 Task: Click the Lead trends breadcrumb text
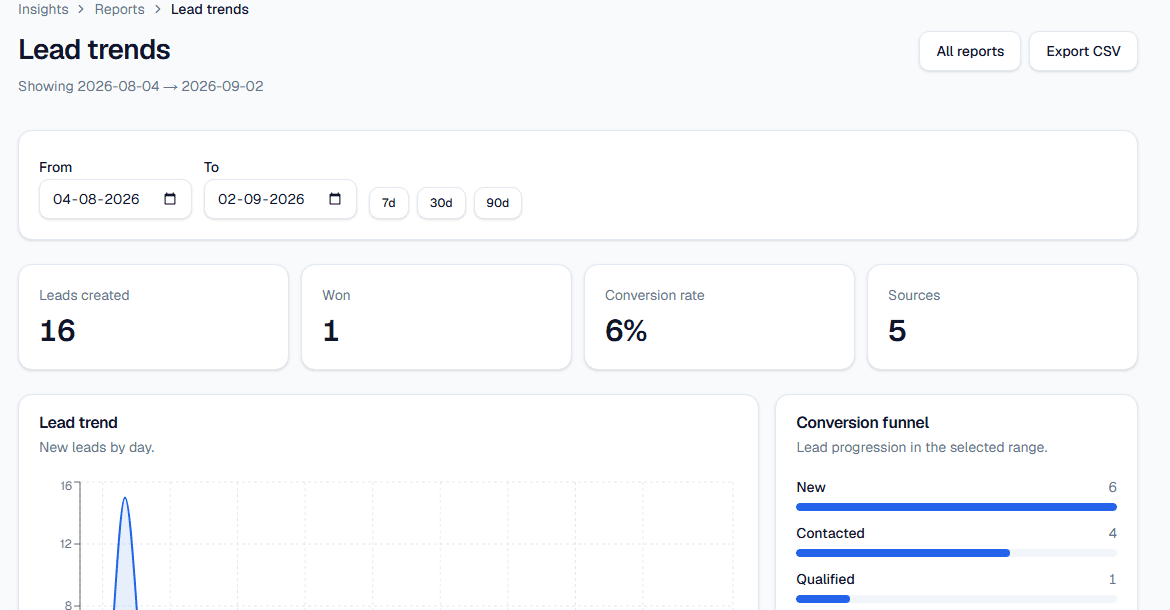point(210,10)
